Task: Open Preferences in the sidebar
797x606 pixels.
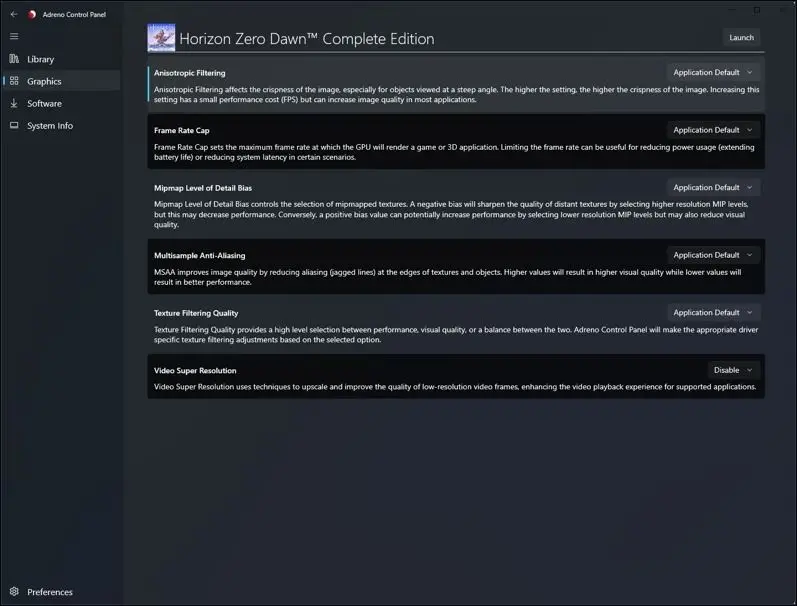Action: (61, 592)
